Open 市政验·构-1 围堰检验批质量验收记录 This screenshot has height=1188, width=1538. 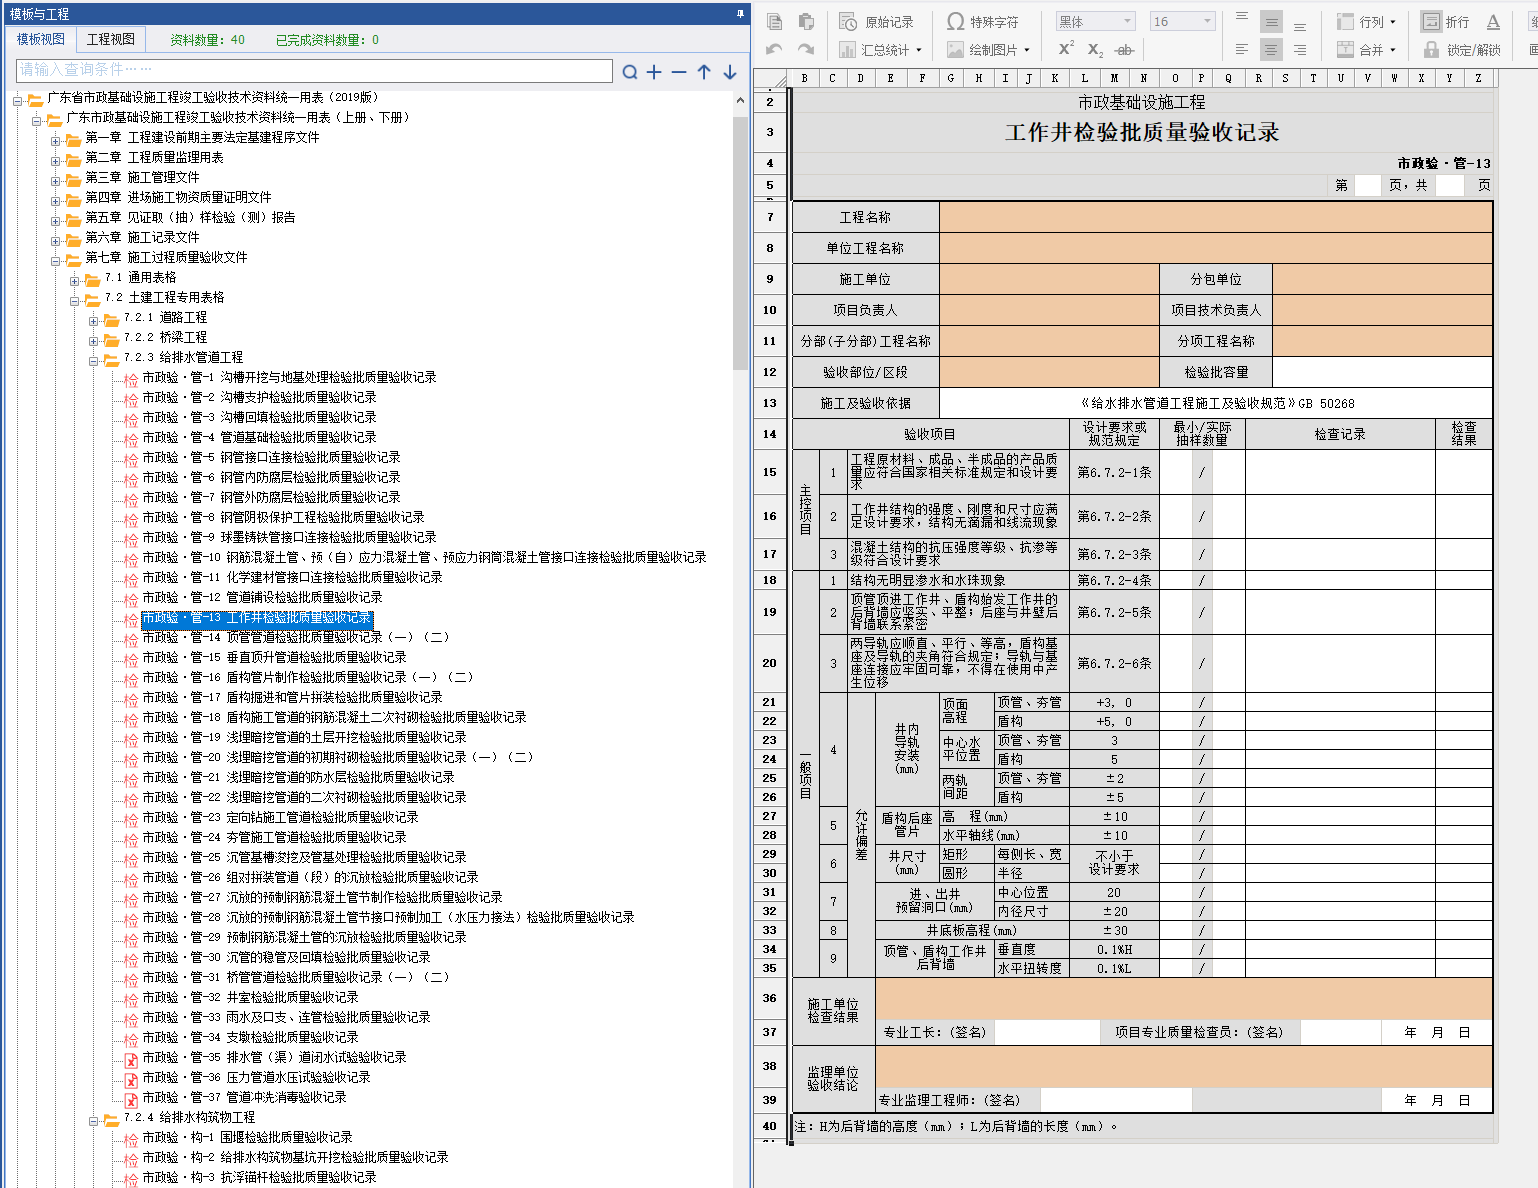[247, 1137]
